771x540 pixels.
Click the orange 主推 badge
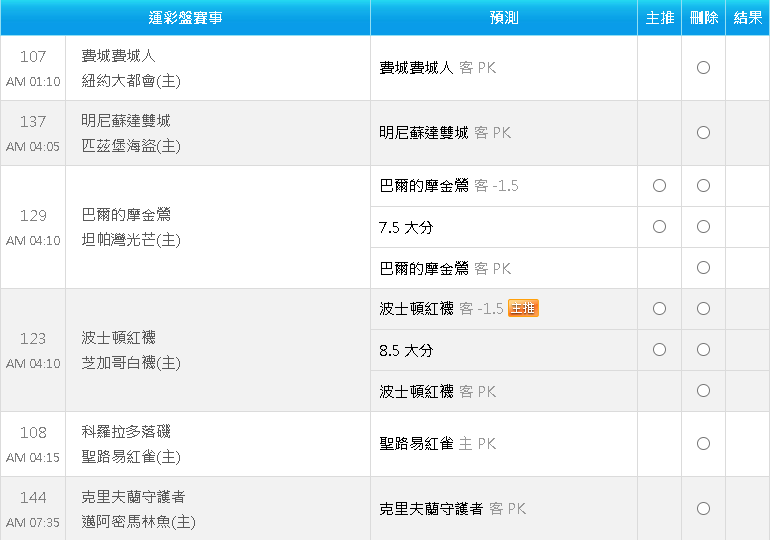click(523, 308)
